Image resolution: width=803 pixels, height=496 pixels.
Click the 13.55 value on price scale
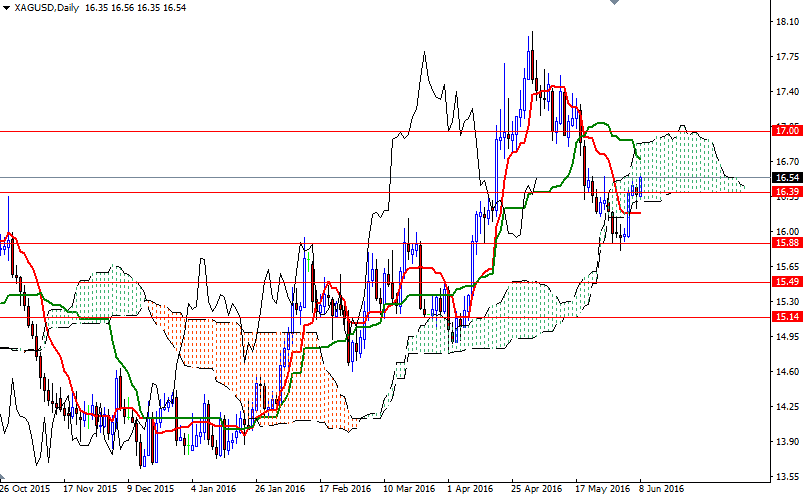[785, 477]
